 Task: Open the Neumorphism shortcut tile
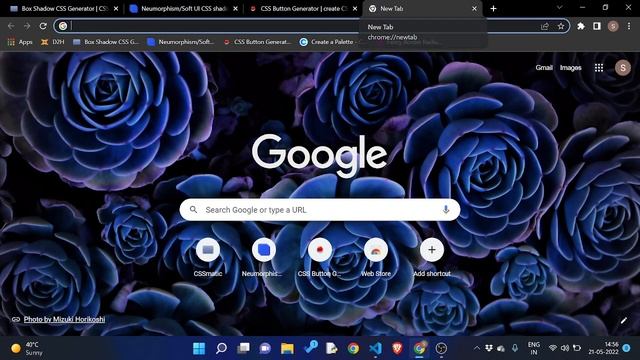click(x=264, y=257)
